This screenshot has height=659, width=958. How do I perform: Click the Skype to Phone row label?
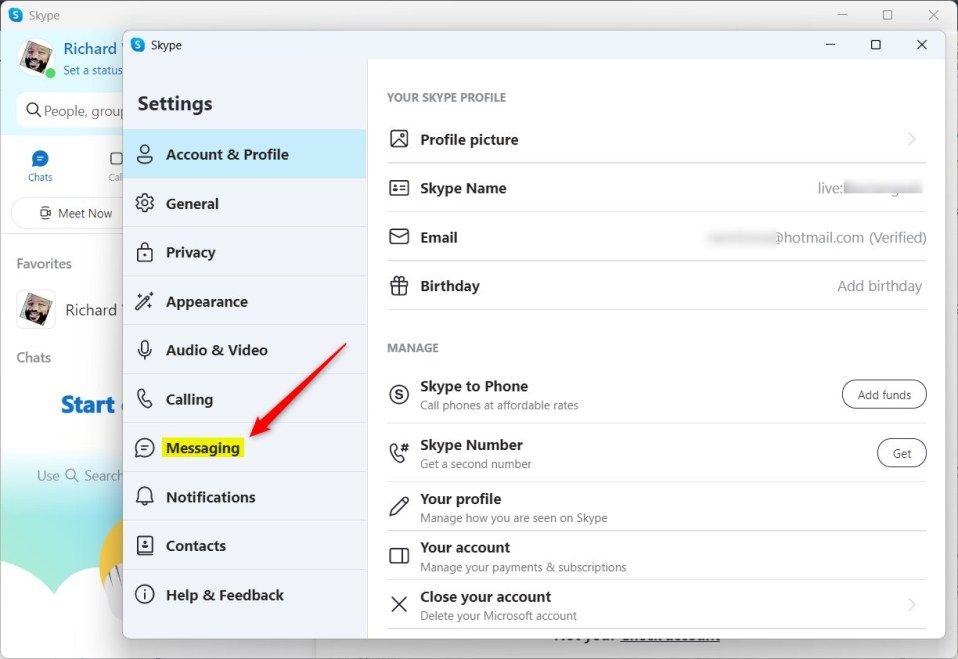(474, 386)
